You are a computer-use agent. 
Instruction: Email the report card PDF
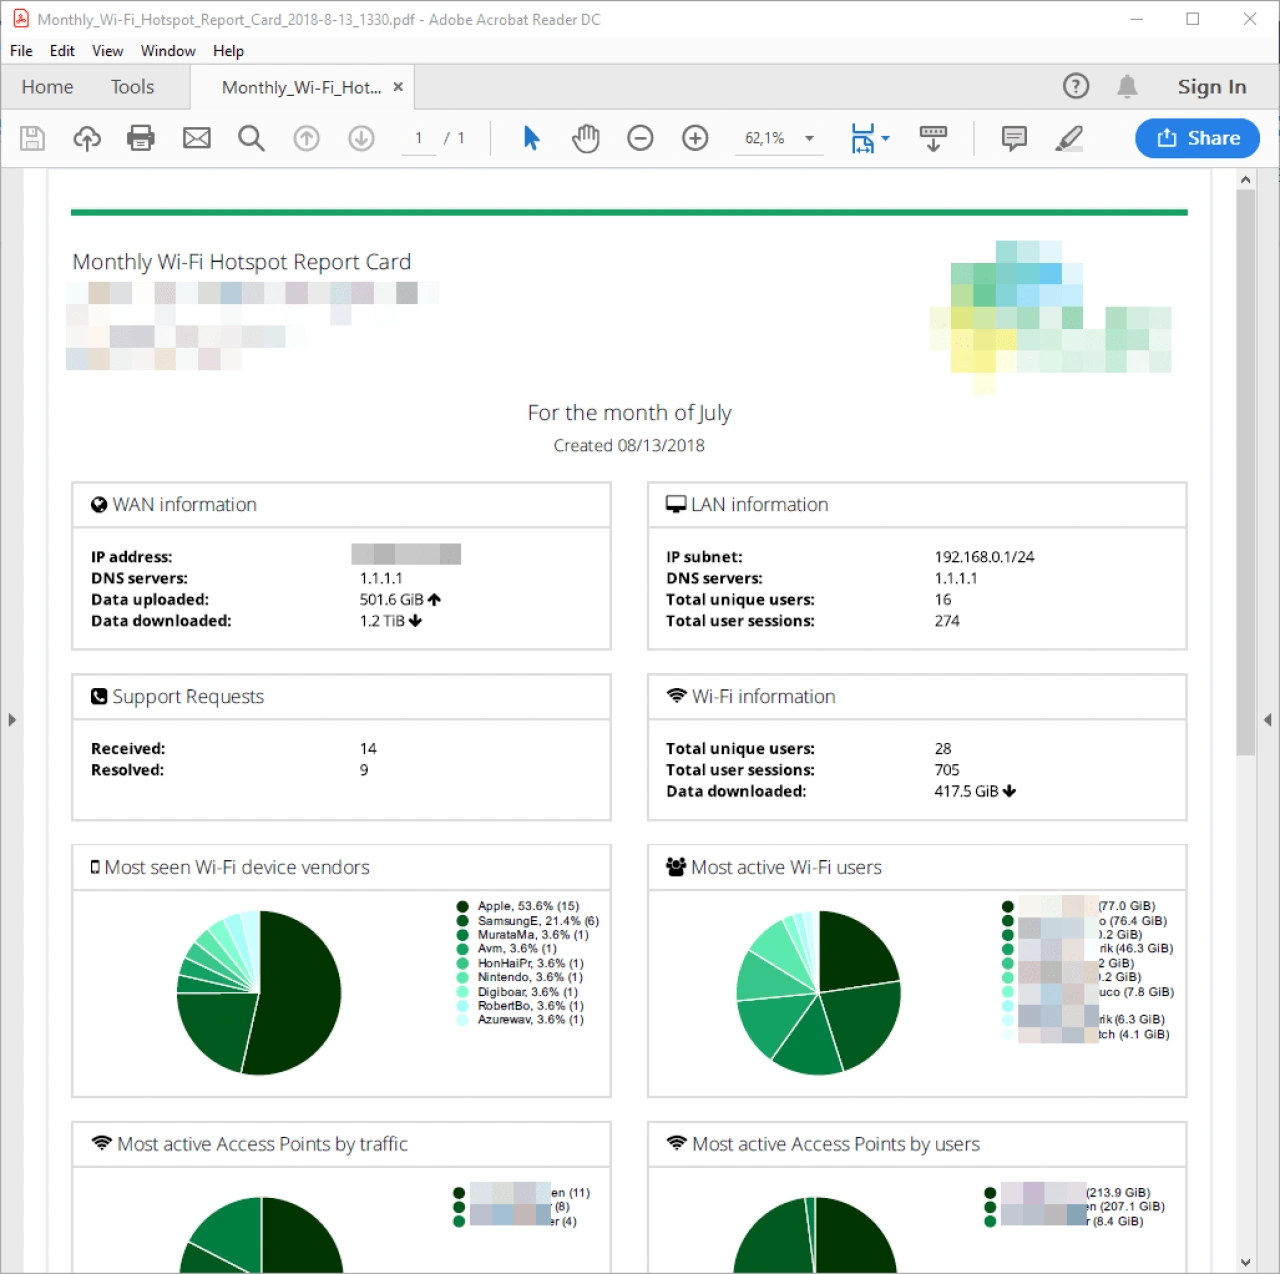[196, 138]
